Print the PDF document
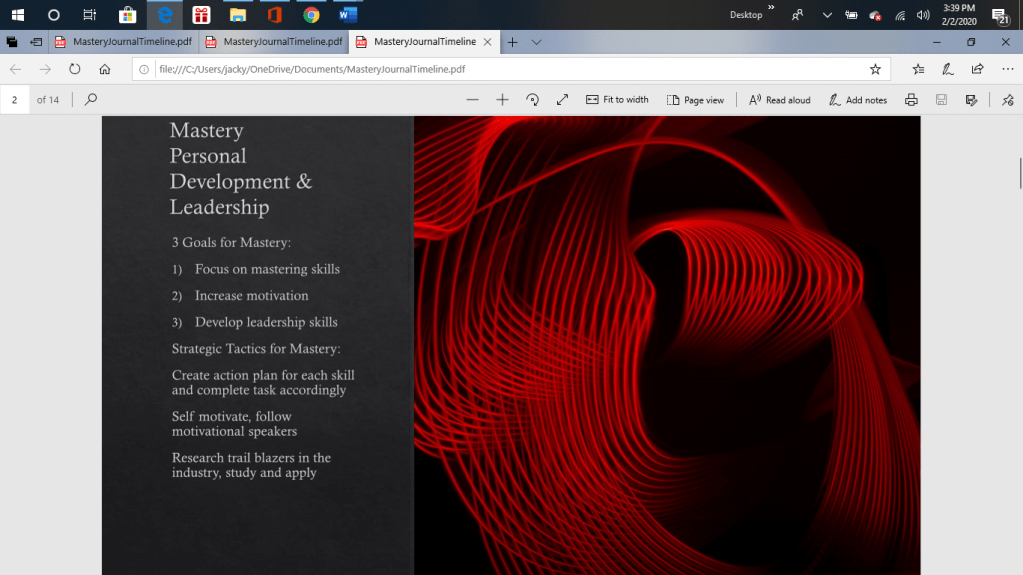Screen dimensions: 1023x575 tap(911, 100)
